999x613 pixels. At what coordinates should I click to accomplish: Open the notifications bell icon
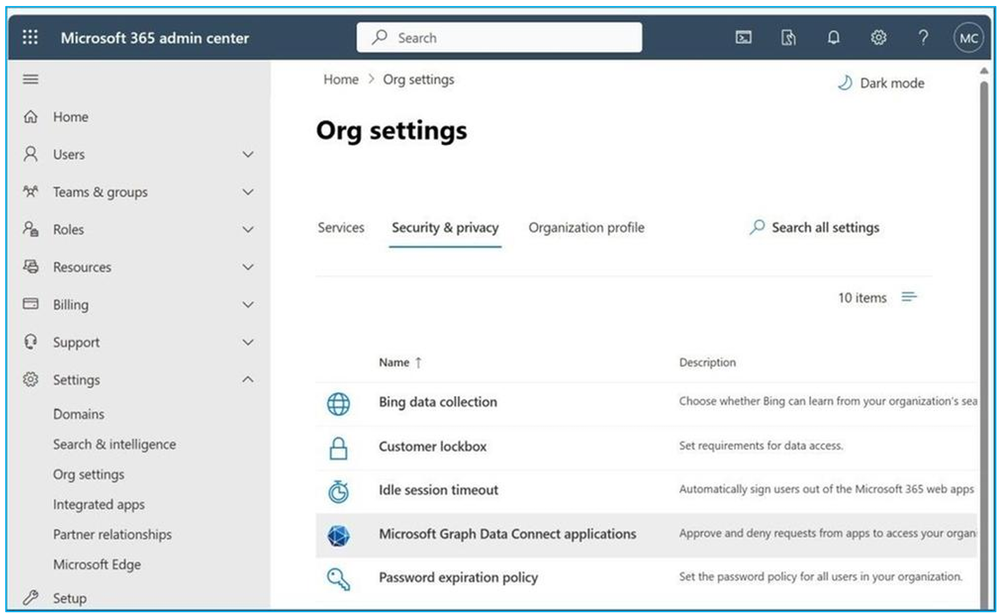click(833, 38)
